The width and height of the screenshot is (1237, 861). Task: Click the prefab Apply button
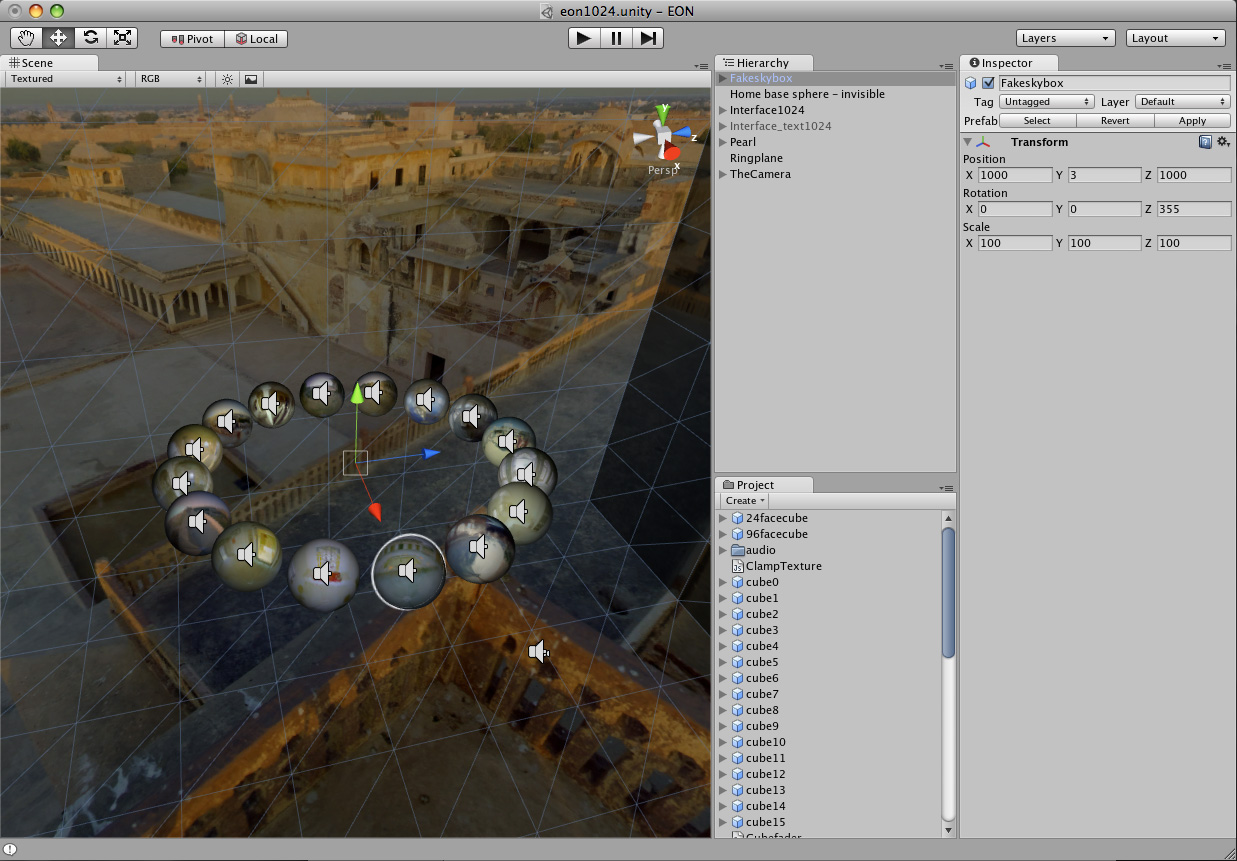coord(1192,121)
